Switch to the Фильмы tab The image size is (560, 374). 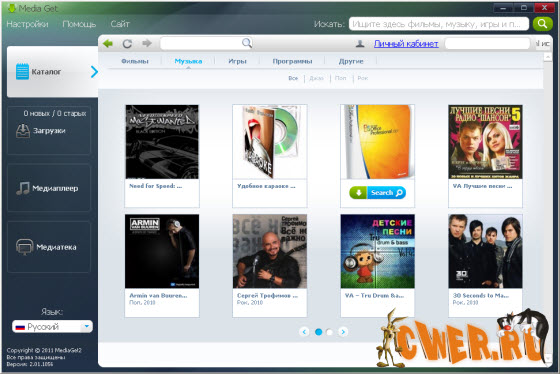(135, 61)
